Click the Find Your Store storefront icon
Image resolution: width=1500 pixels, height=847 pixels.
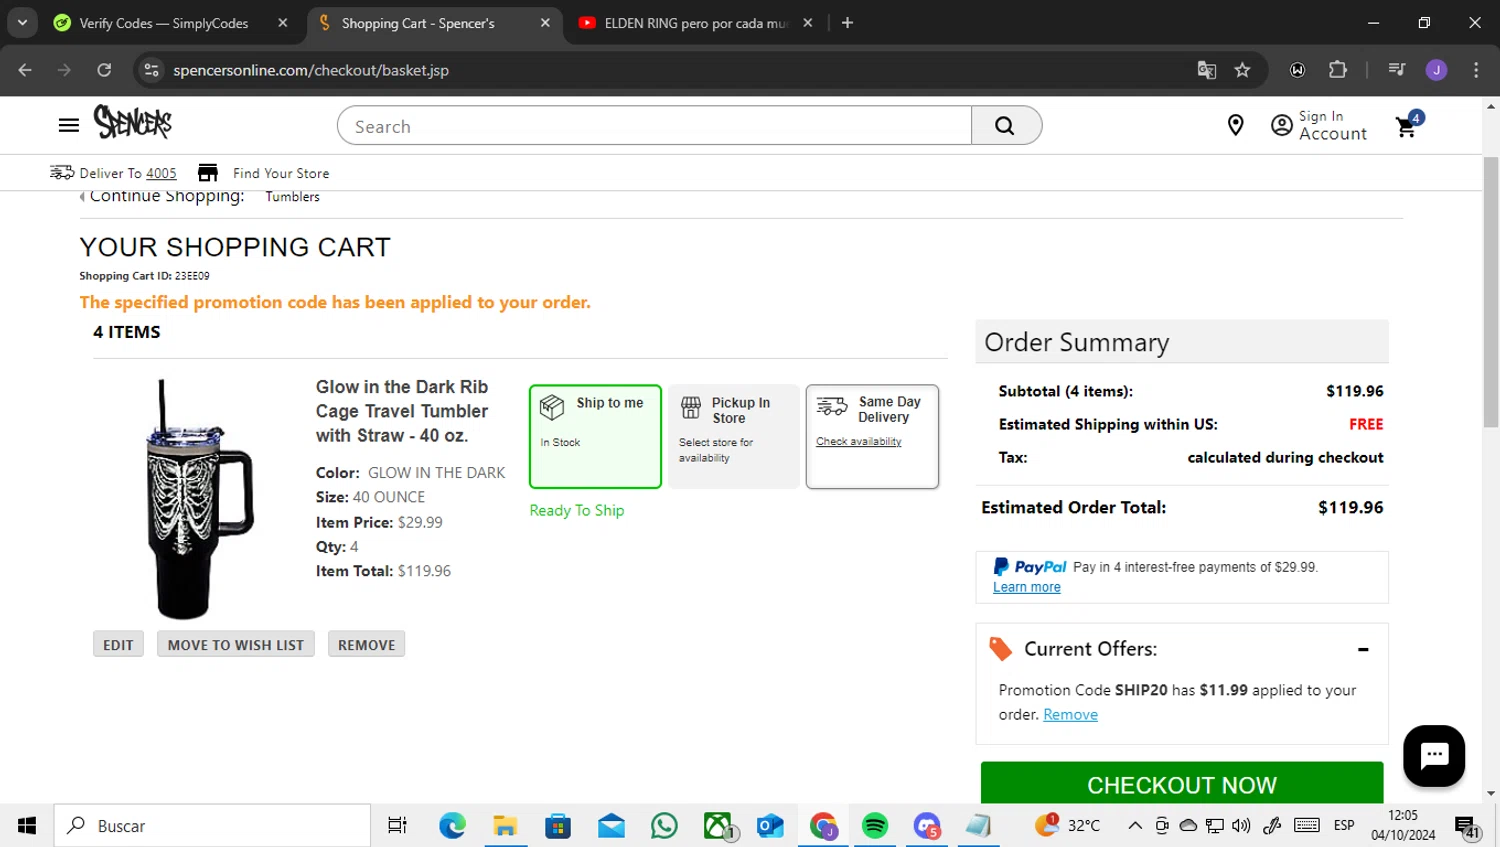(208, 173)
